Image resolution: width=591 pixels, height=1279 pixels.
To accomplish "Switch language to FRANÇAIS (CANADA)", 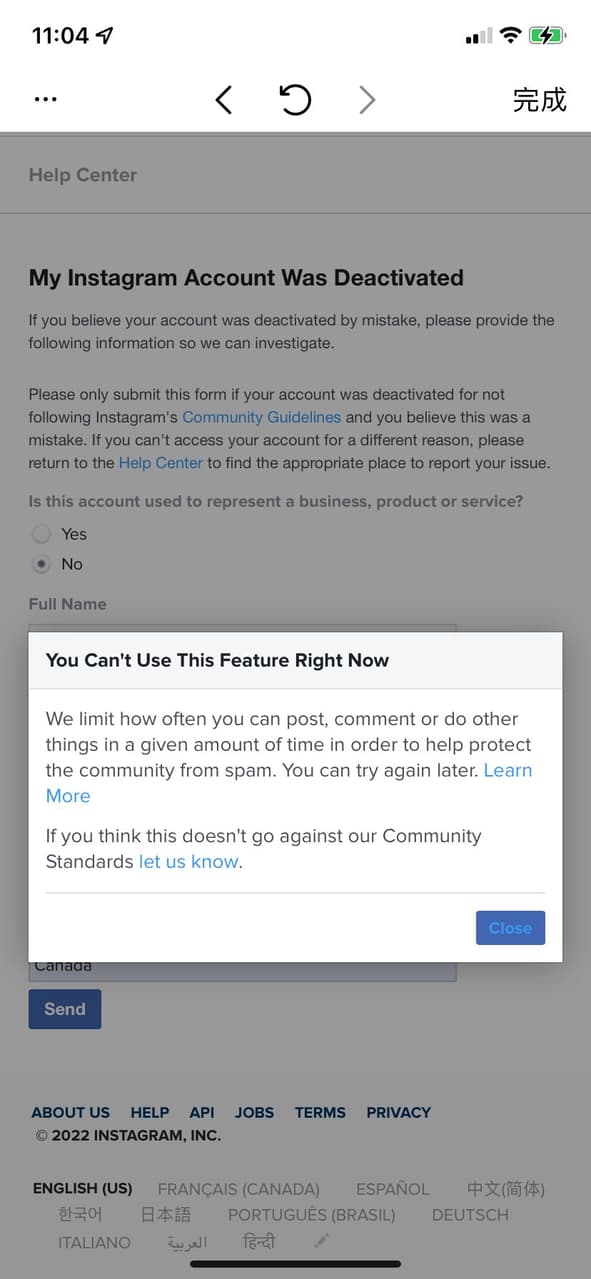I will point(239,1189).
